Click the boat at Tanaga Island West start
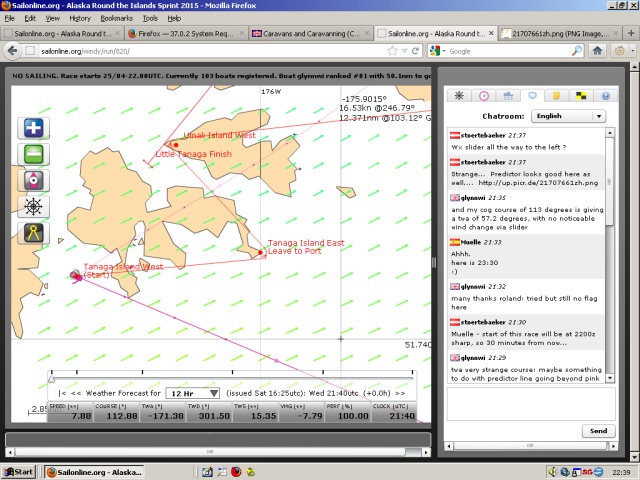Image resolution: width=640 pixels, height=480 pixels. [76, 276]
